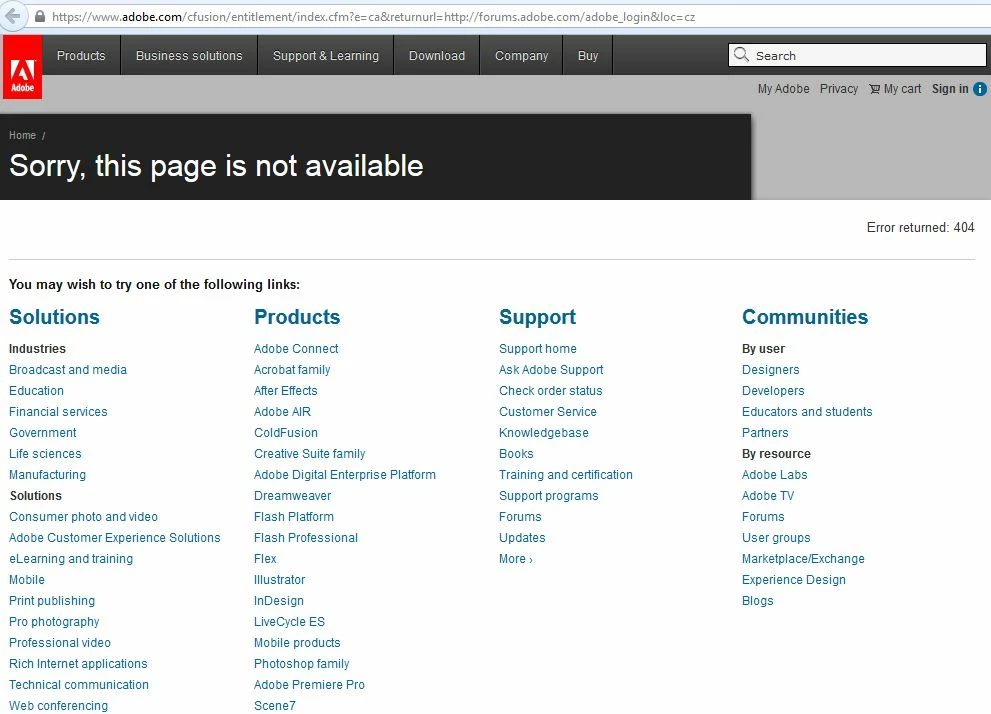
Task: Open Photoshop family link
Action: tap(301, 663)
